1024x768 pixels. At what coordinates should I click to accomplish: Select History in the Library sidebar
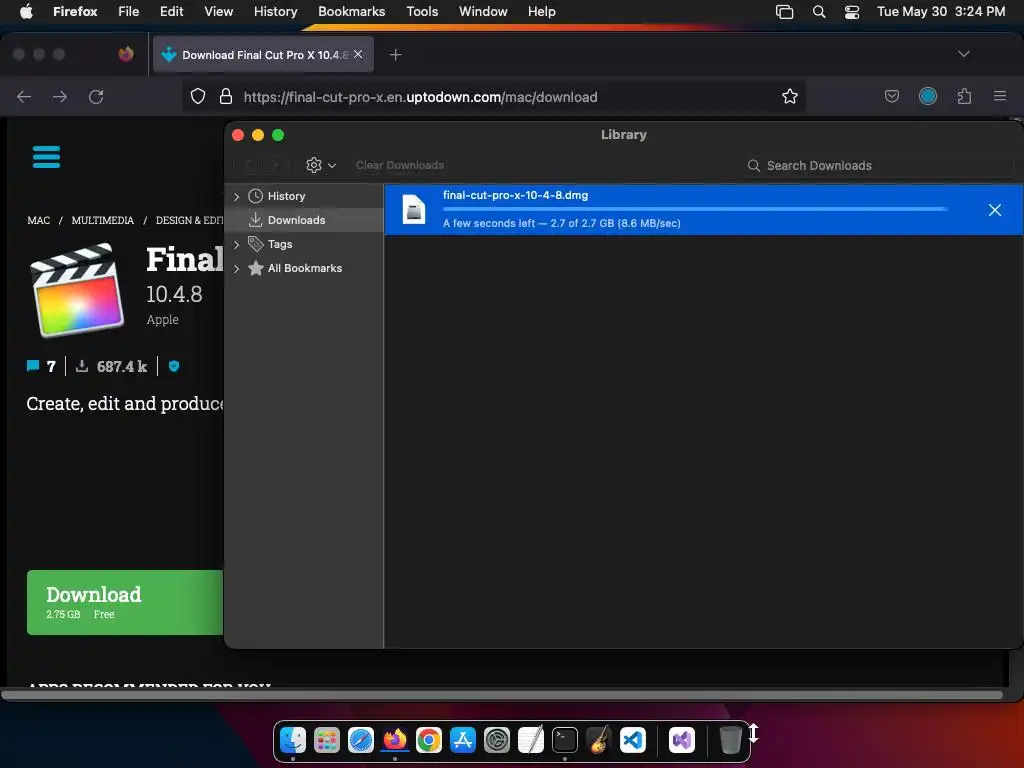[x=286, y=196]
